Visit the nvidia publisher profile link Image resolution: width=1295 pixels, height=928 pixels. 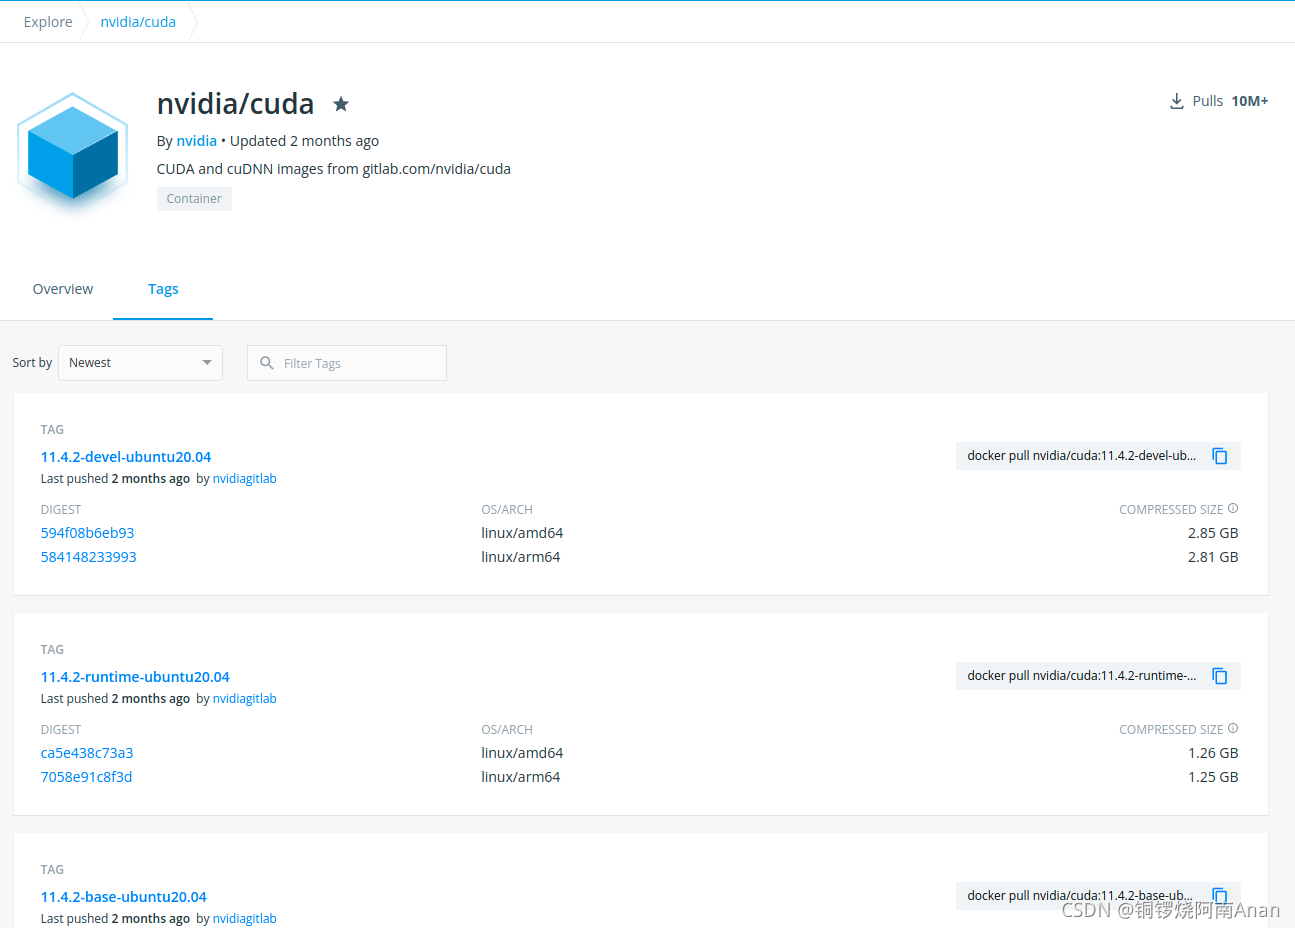[196, 140]
